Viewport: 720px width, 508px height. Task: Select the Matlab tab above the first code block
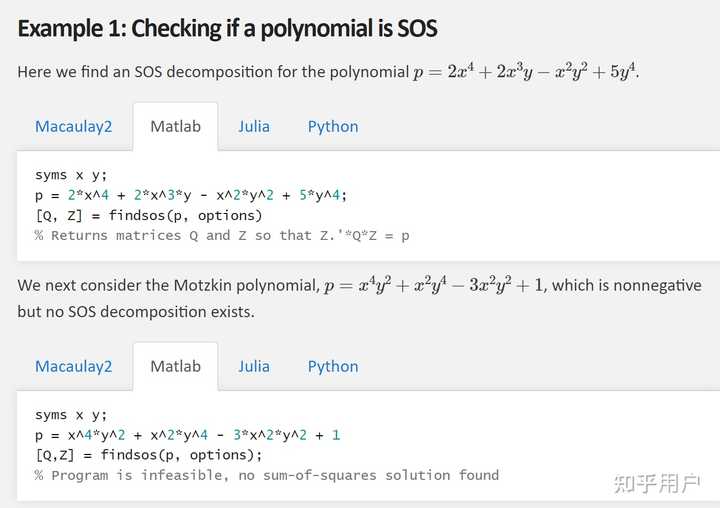pyautogui.click(x=175, y=126)
